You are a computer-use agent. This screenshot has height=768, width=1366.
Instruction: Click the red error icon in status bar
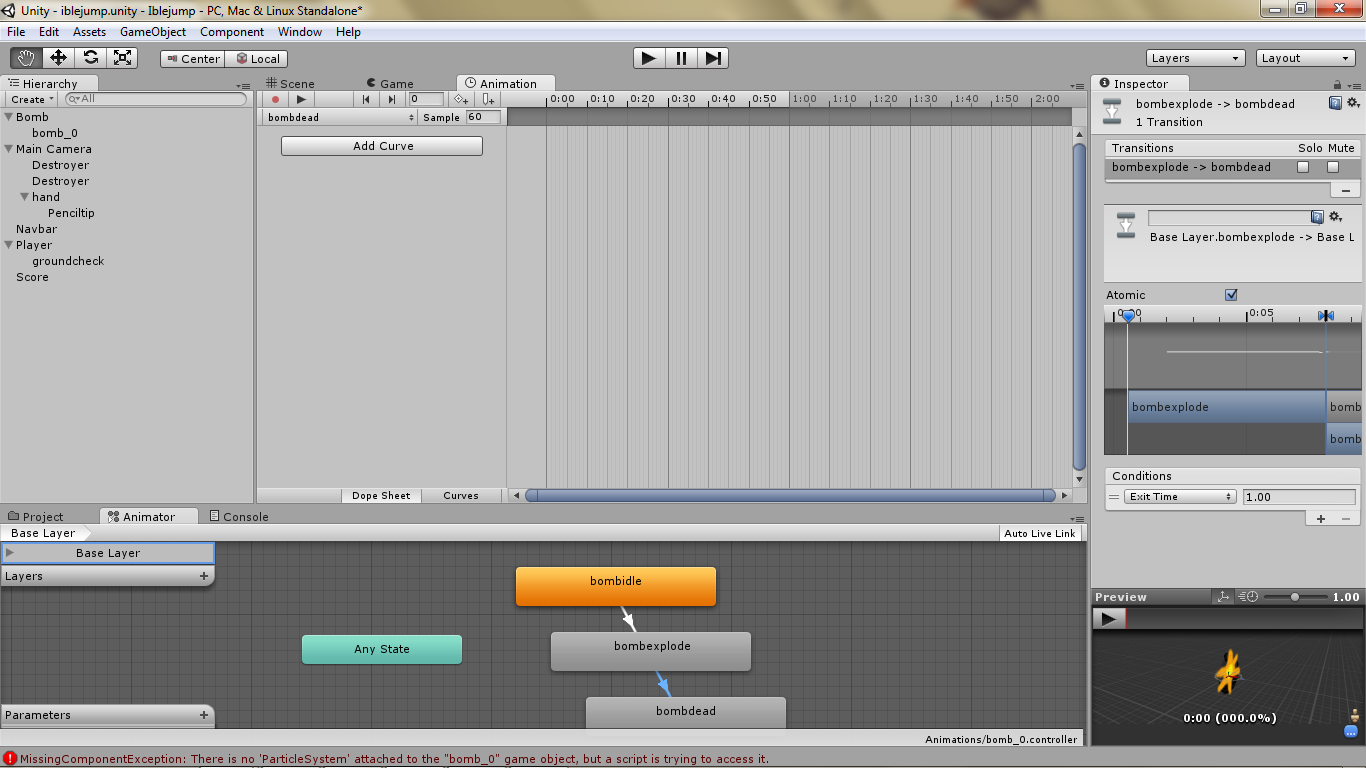pos(10,759)
